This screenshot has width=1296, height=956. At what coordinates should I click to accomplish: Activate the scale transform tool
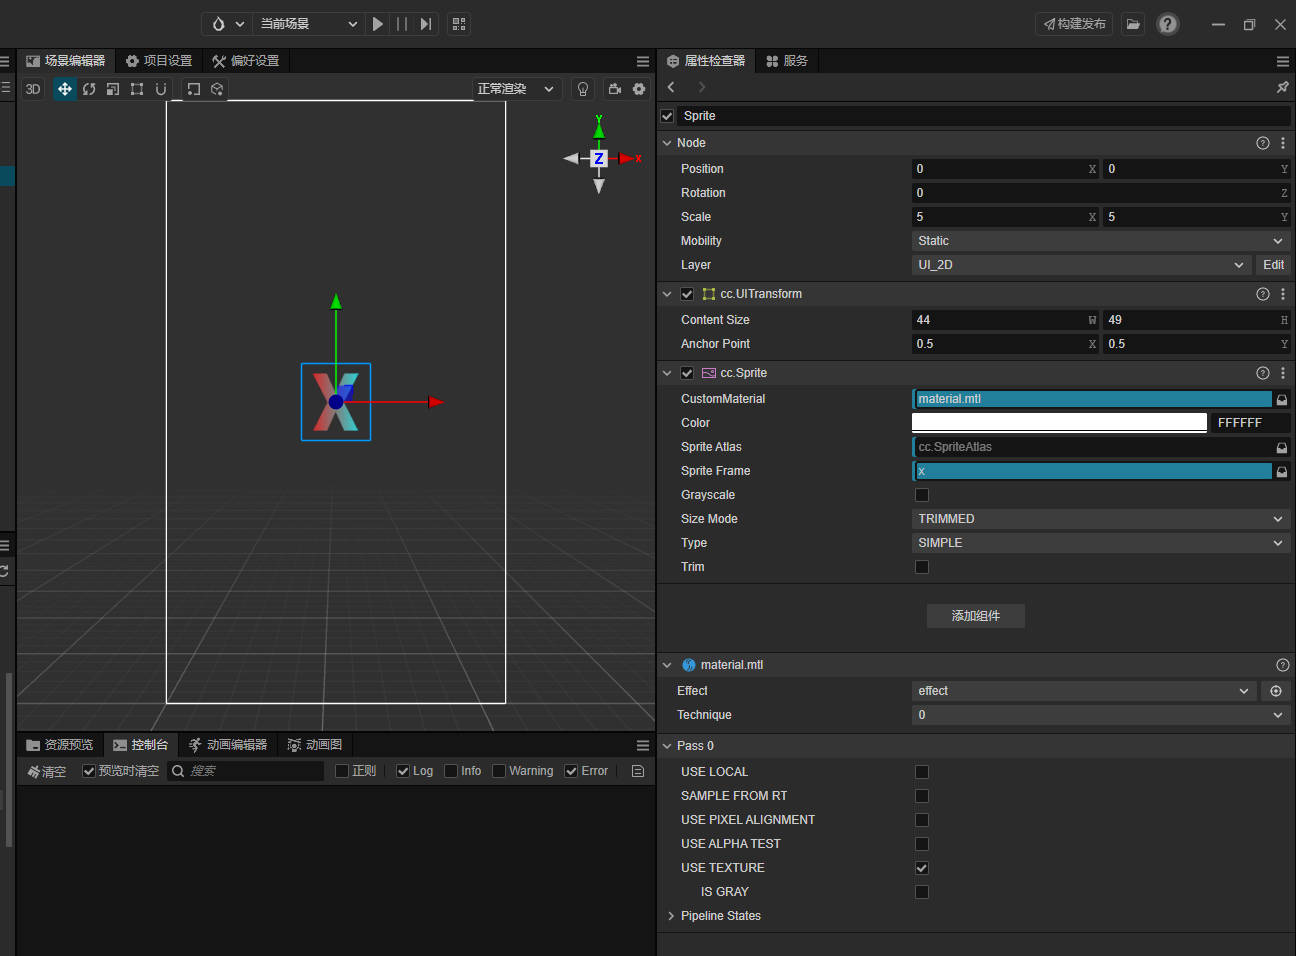pos(113,89)
